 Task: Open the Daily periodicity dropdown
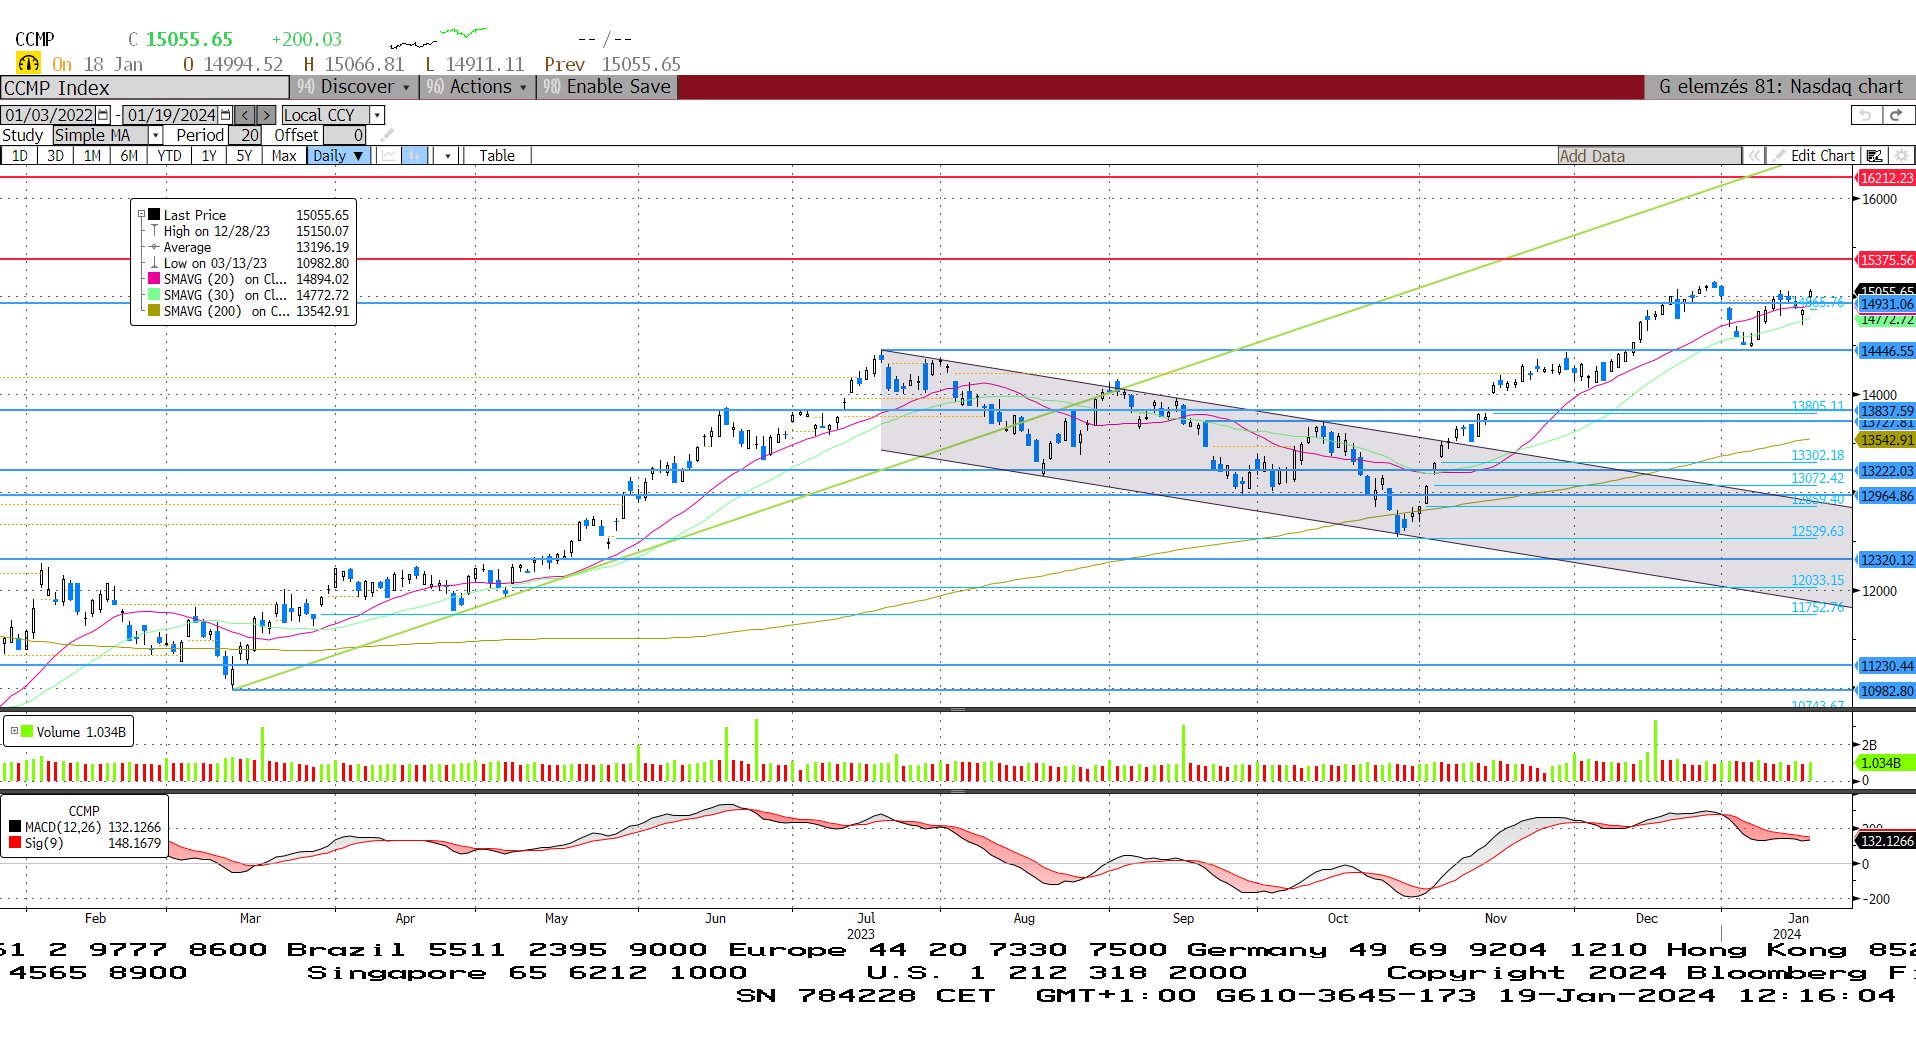pos(338,156)
